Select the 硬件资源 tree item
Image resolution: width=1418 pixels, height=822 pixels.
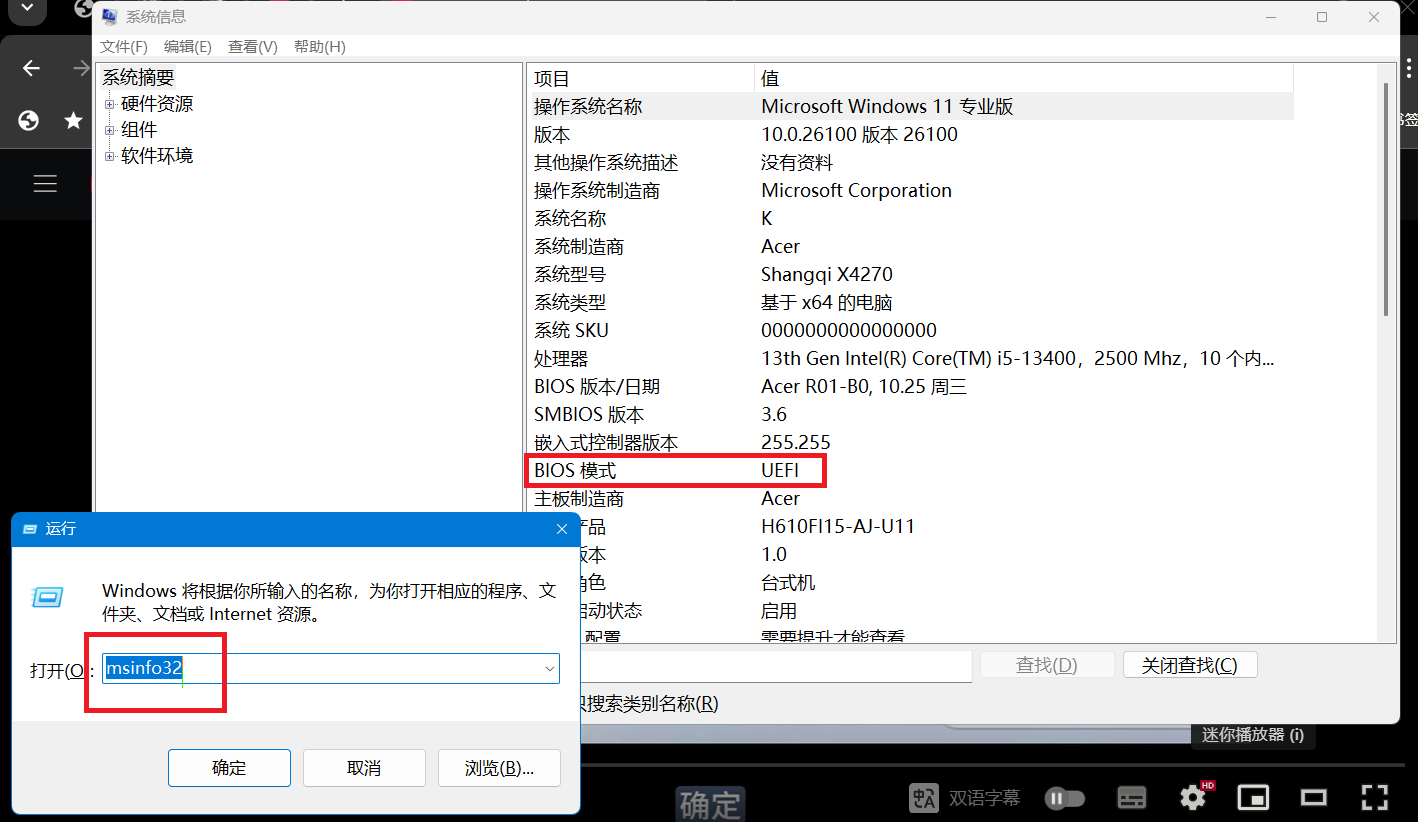pyautogui.click(x=157, y=104)
